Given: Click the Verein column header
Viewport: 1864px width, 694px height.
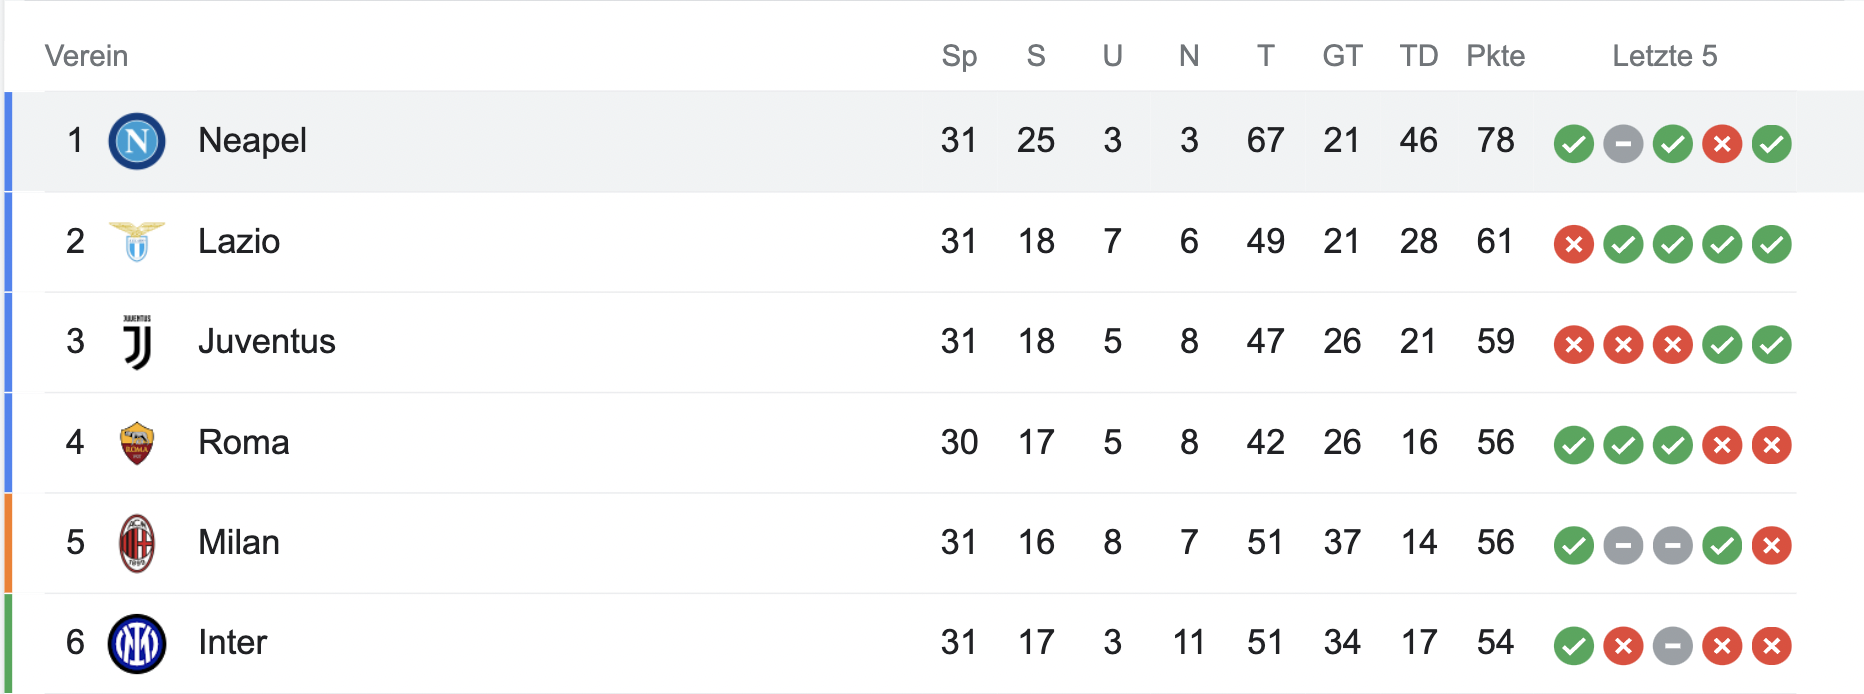Looking at the screenshot, I should coord(86,56).
